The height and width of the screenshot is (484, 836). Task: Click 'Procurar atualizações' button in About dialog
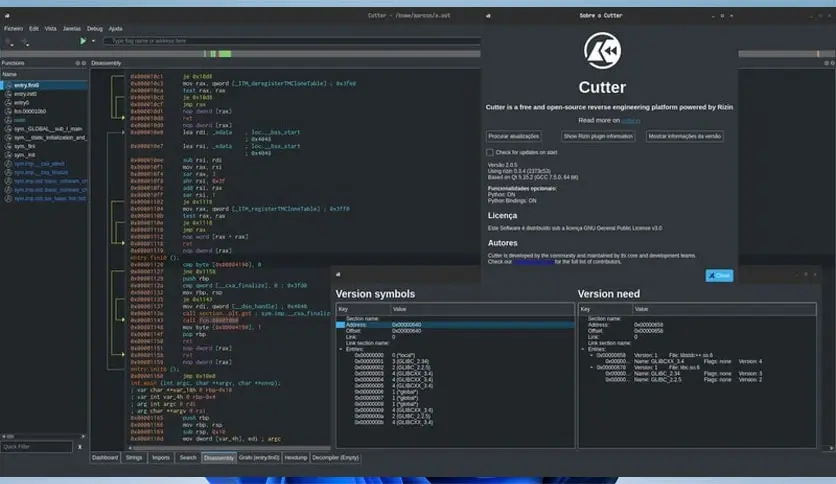[513, 136]
